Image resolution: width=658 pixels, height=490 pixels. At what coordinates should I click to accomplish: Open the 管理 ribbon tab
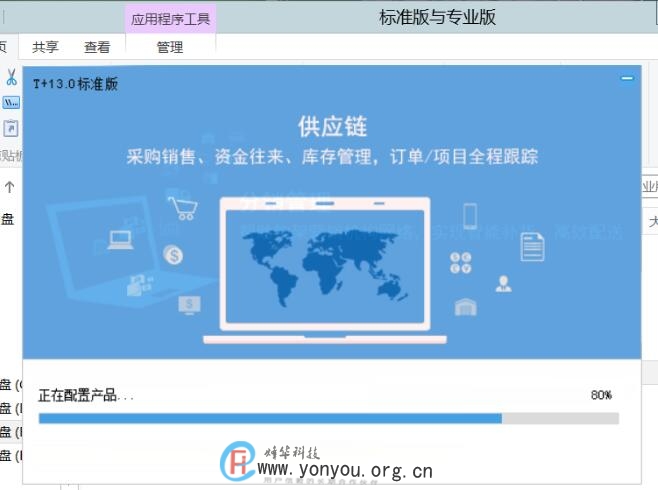170,47
